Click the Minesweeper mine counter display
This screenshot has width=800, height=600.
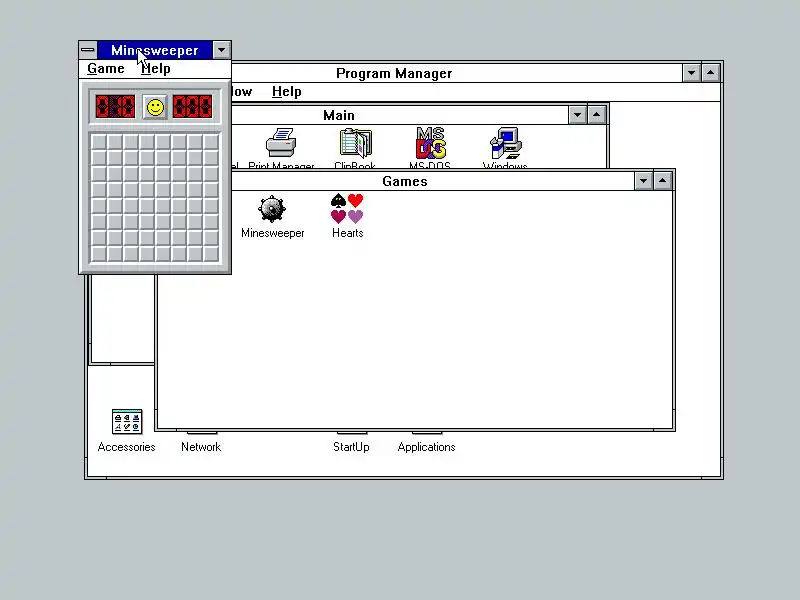tap(115, 107)
